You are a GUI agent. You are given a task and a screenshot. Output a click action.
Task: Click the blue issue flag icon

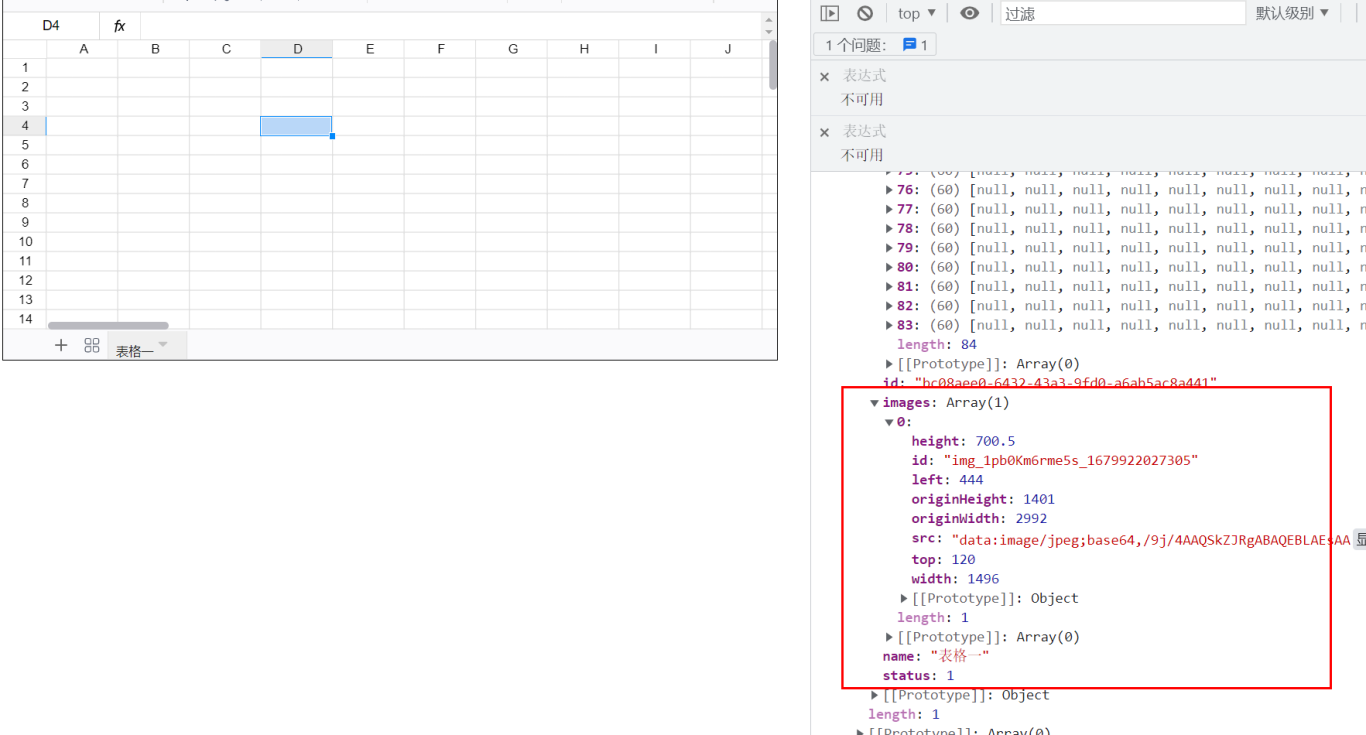(912, 44)
